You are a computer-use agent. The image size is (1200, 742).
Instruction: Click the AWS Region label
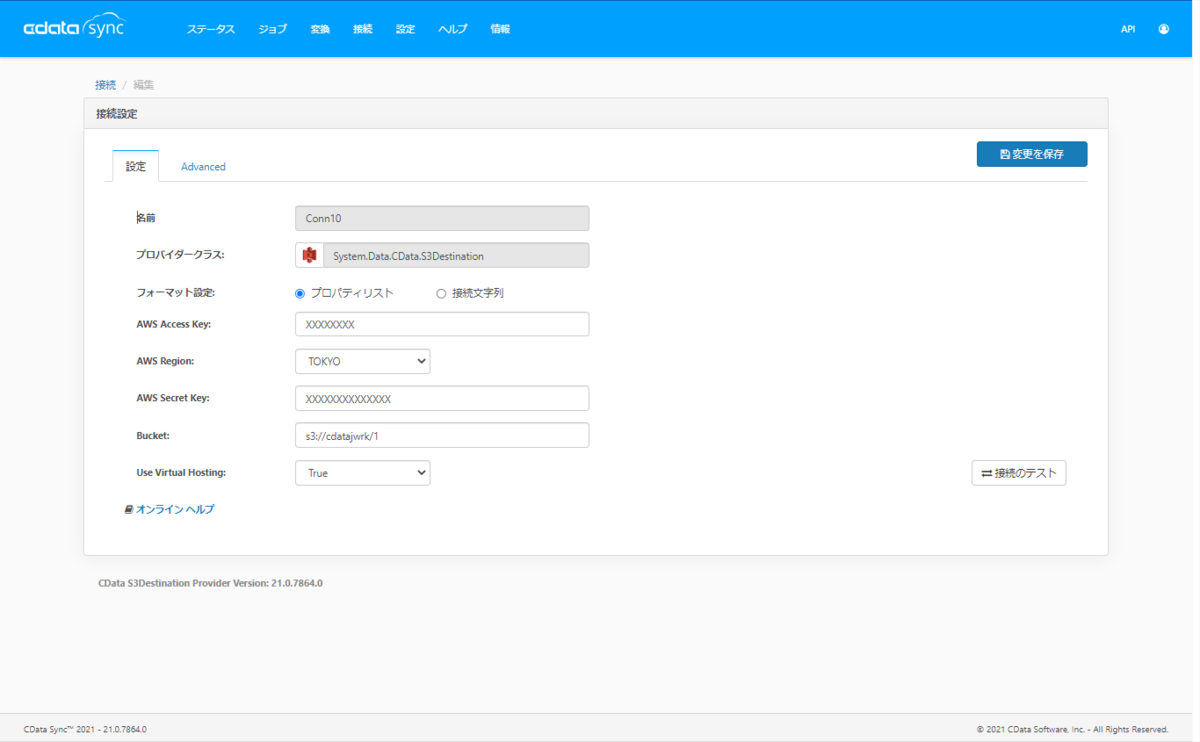click(x=165, y=361)
